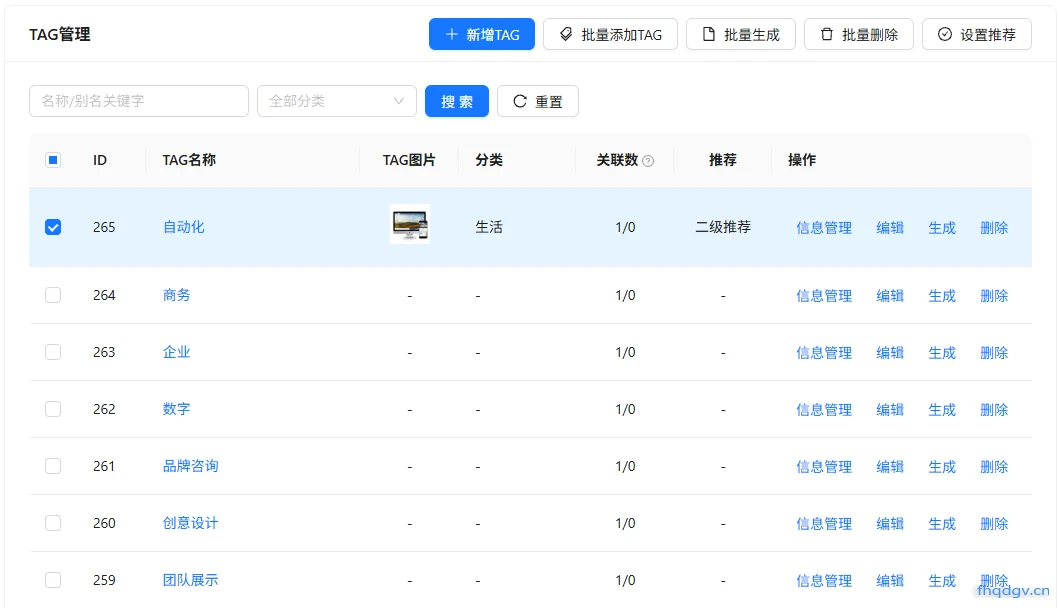
Task: Check the checkbox for row 259
Action: (x=53, y=580)
